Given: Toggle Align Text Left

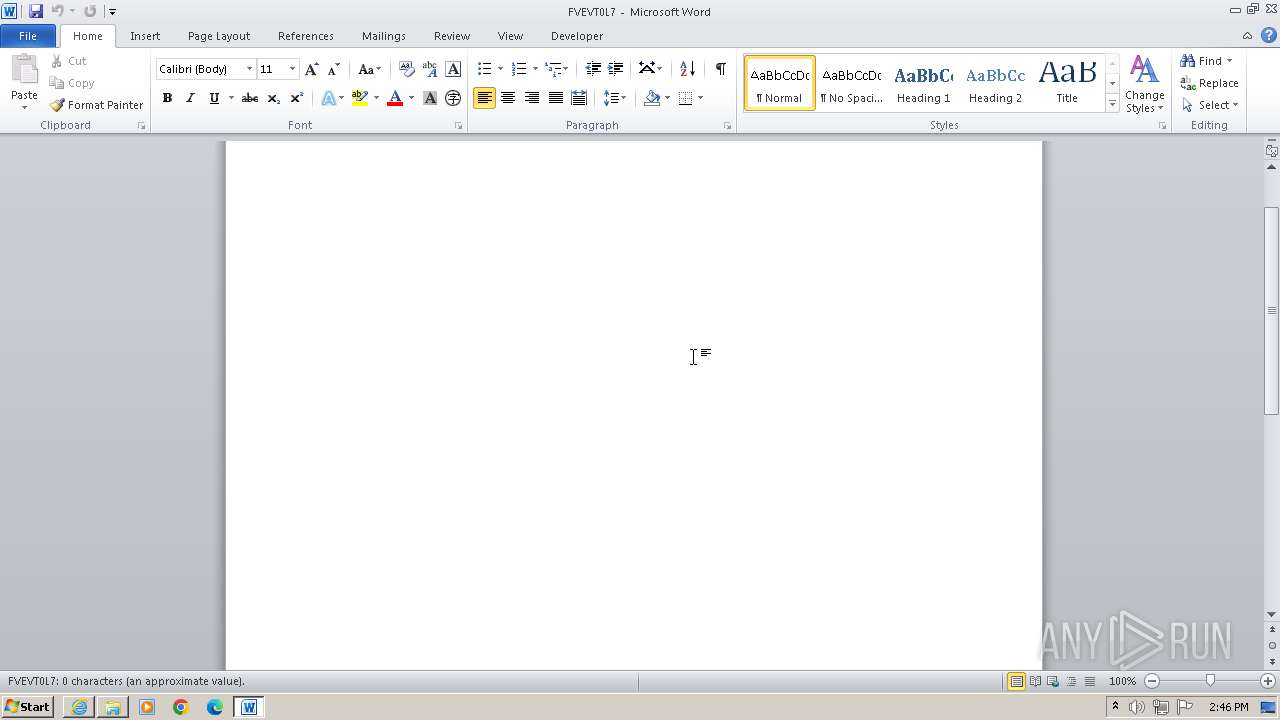Looking at the screenshot, I should 484,98.
